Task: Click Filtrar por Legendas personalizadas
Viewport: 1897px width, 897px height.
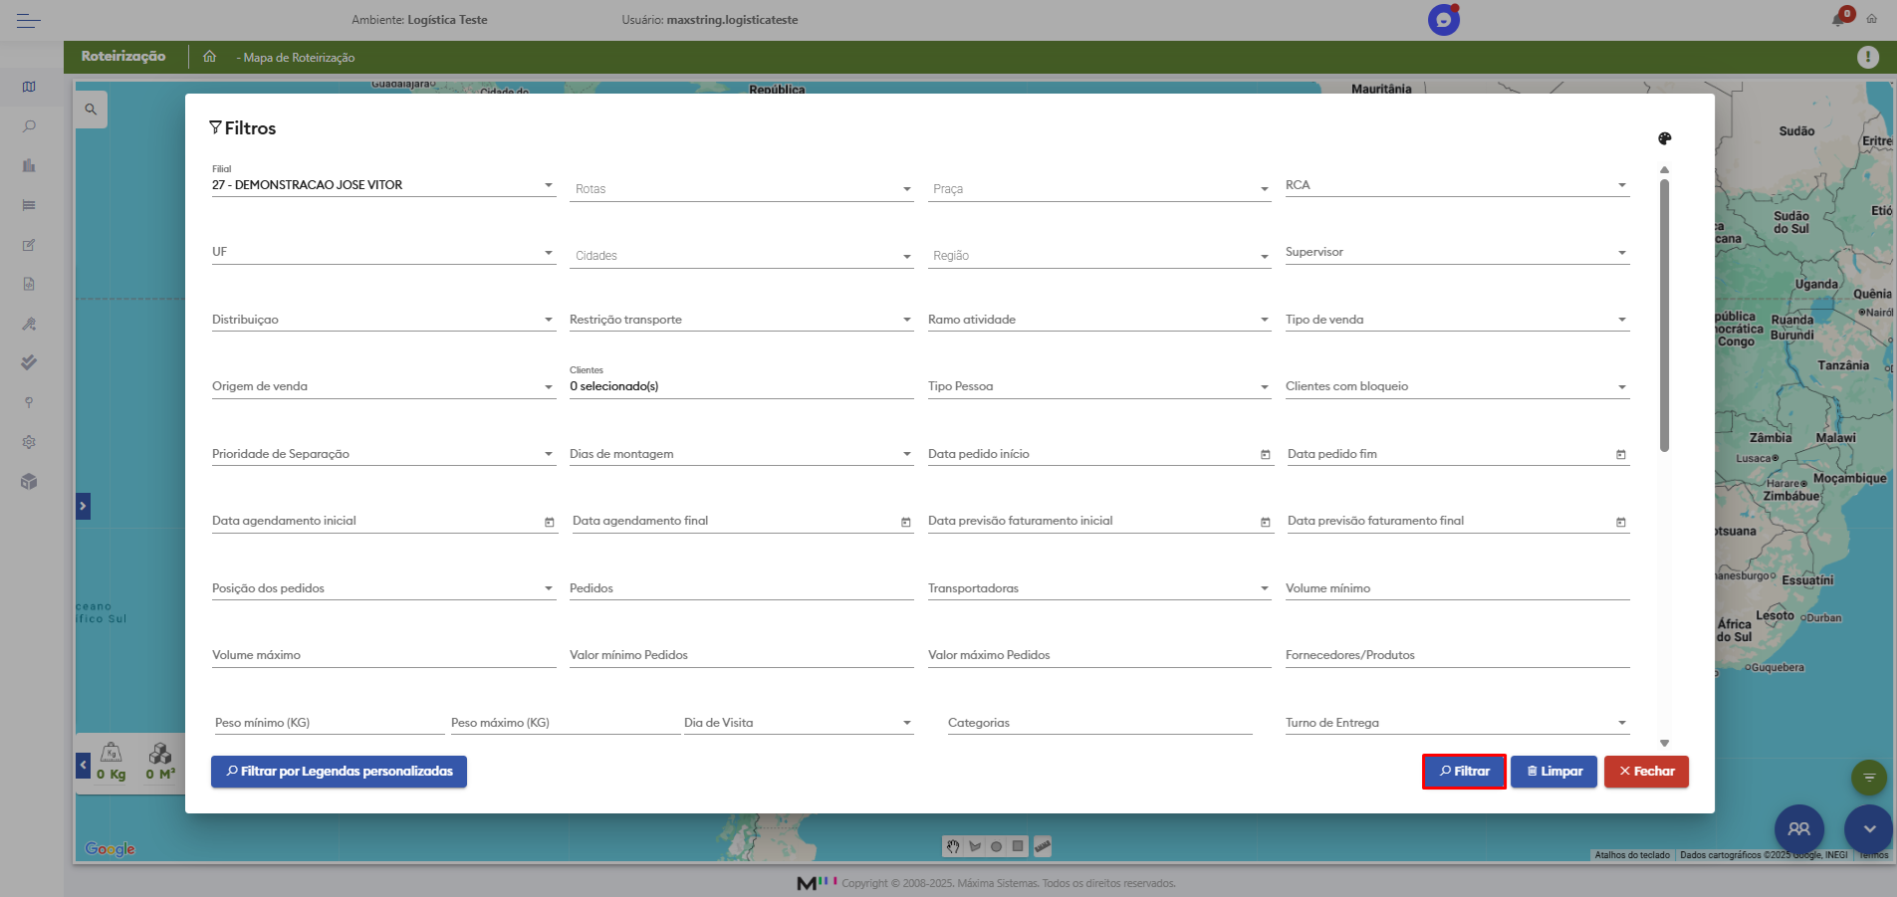Action: pos(339,771)
